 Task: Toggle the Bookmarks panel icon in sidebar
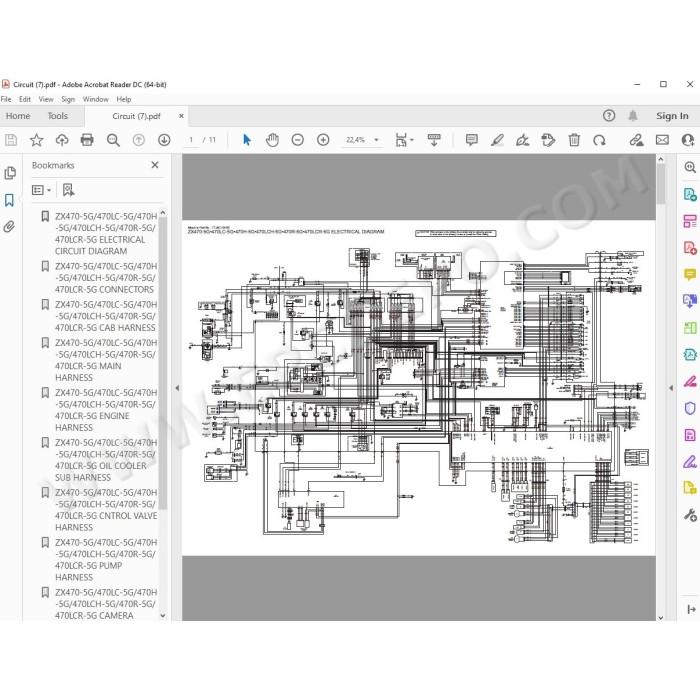coord(9,200)
